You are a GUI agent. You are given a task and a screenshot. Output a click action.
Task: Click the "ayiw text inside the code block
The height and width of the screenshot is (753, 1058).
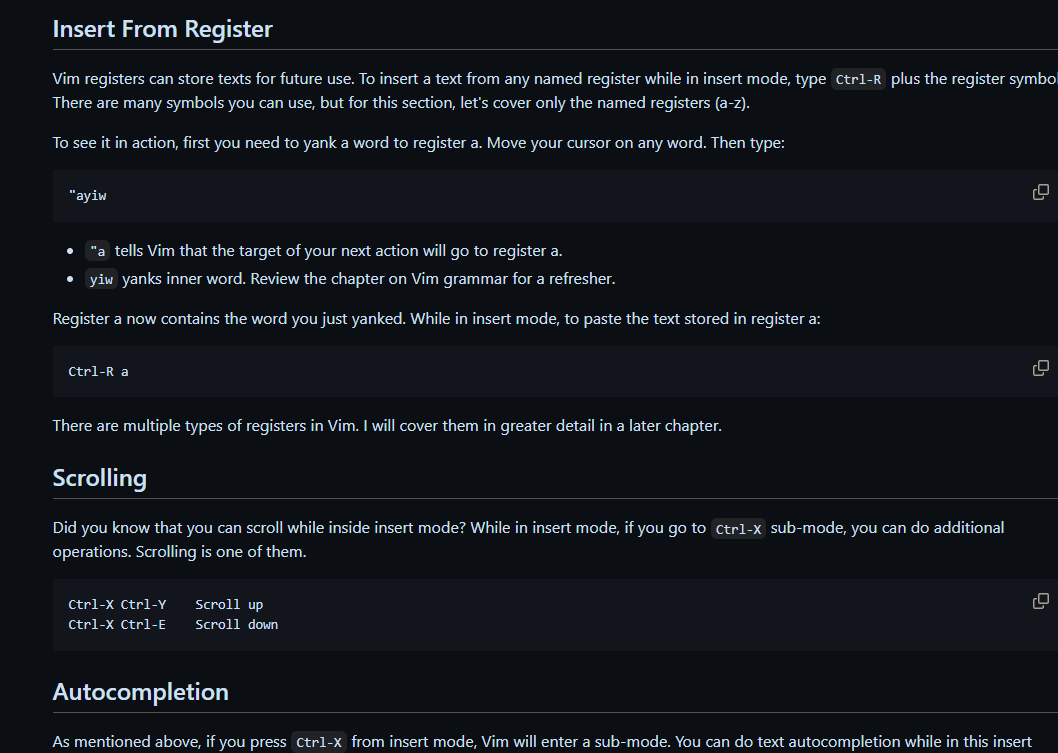(87, 196)
